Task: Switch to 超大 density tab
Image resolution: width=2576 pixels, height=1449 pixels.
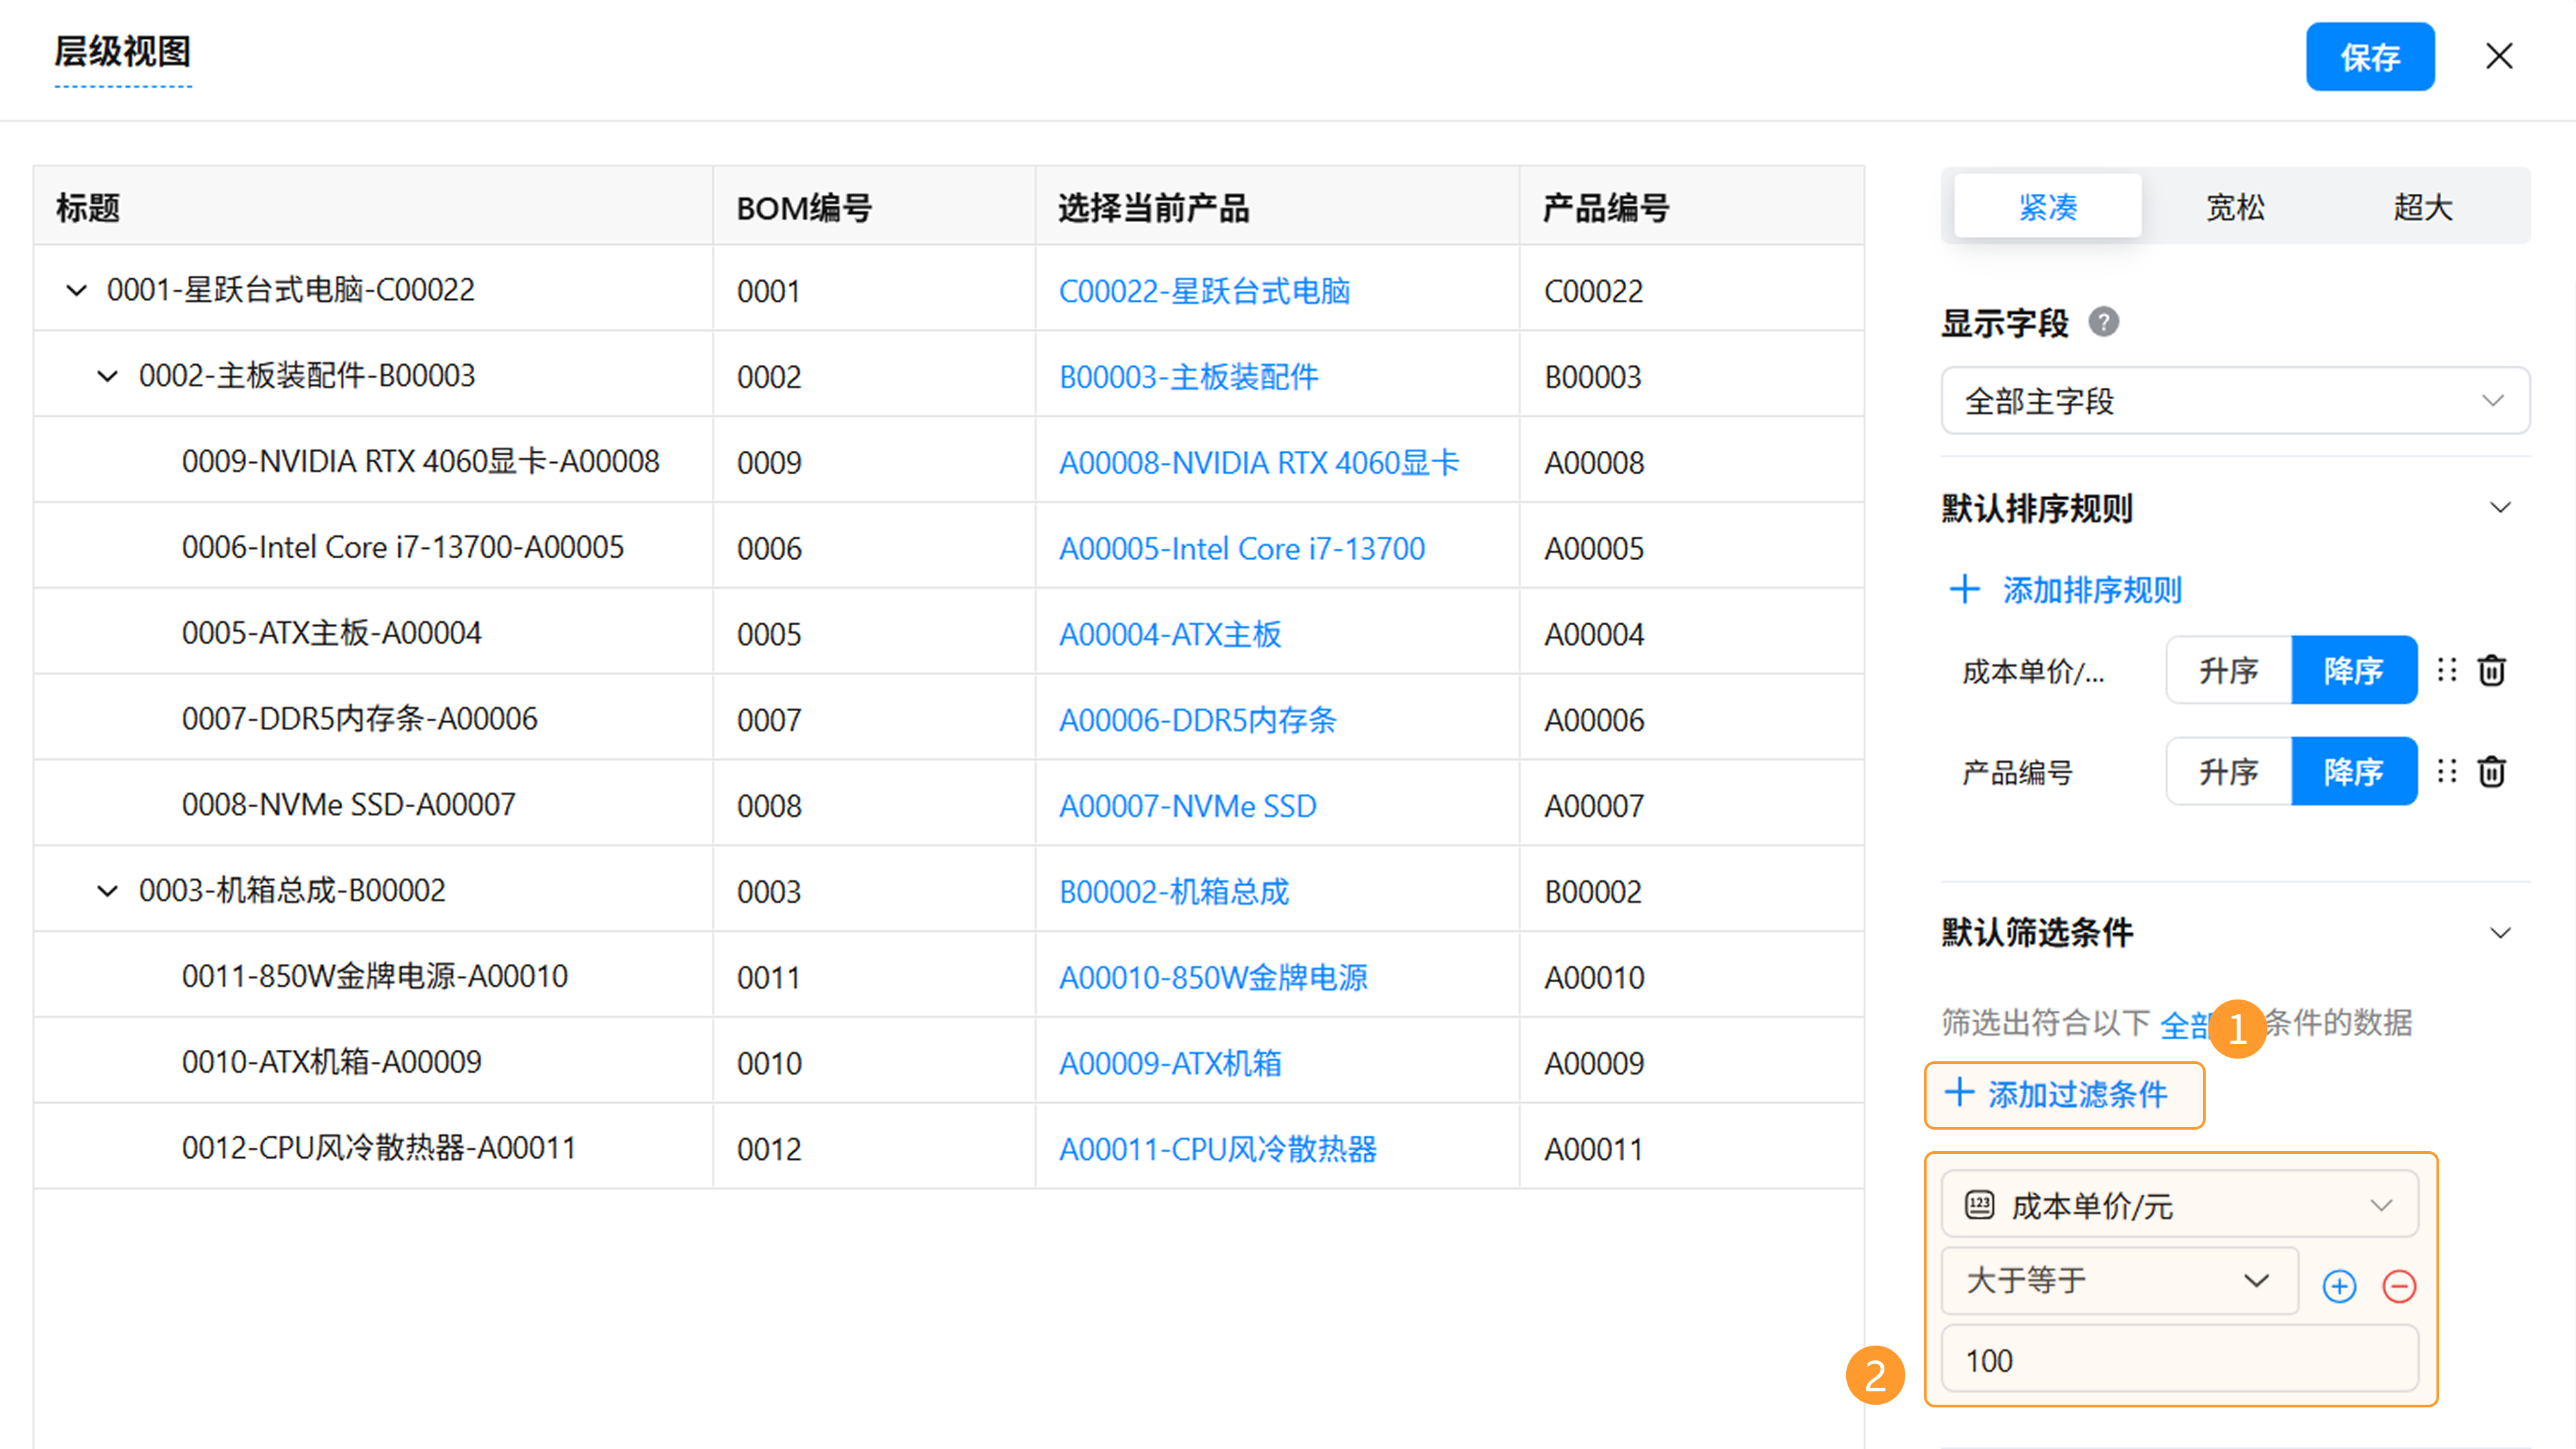Action: (2422, 207)
